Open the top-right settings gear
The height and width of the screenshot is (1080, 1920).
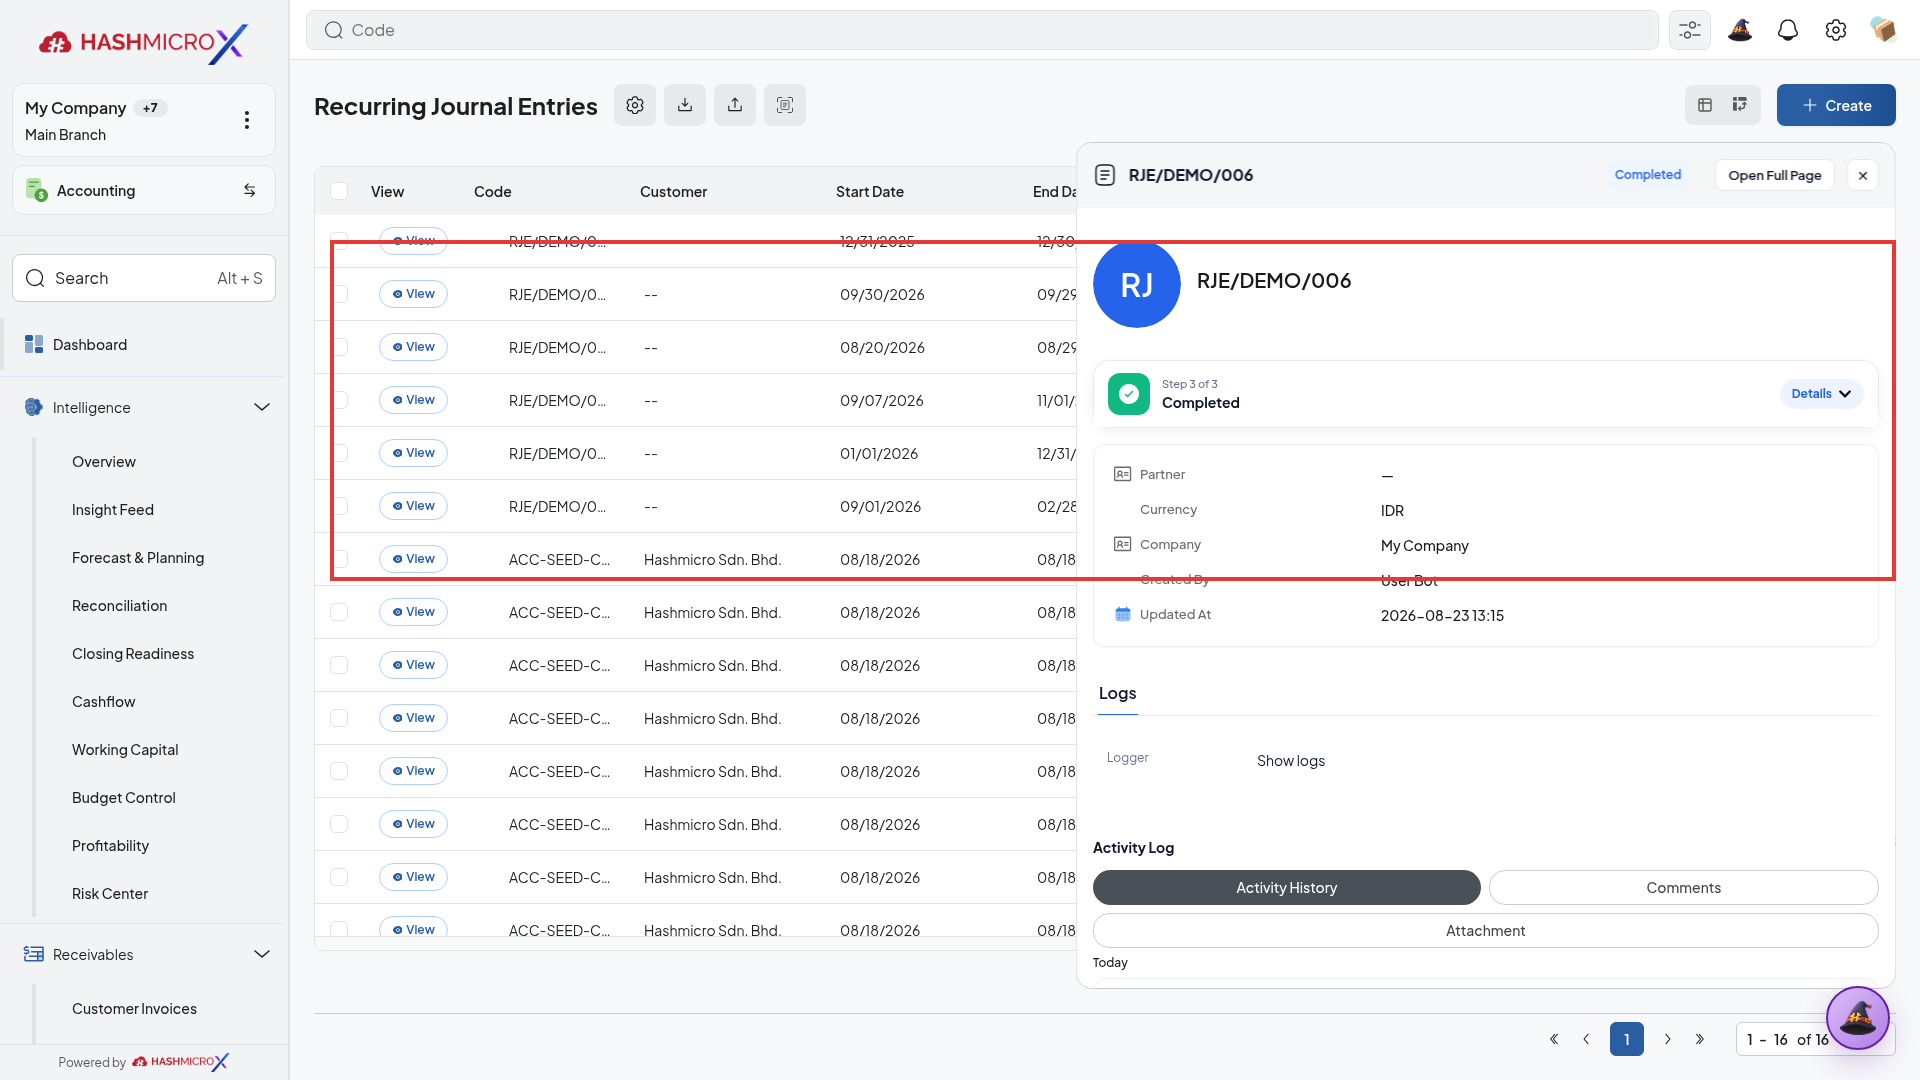pos(1836,30)
